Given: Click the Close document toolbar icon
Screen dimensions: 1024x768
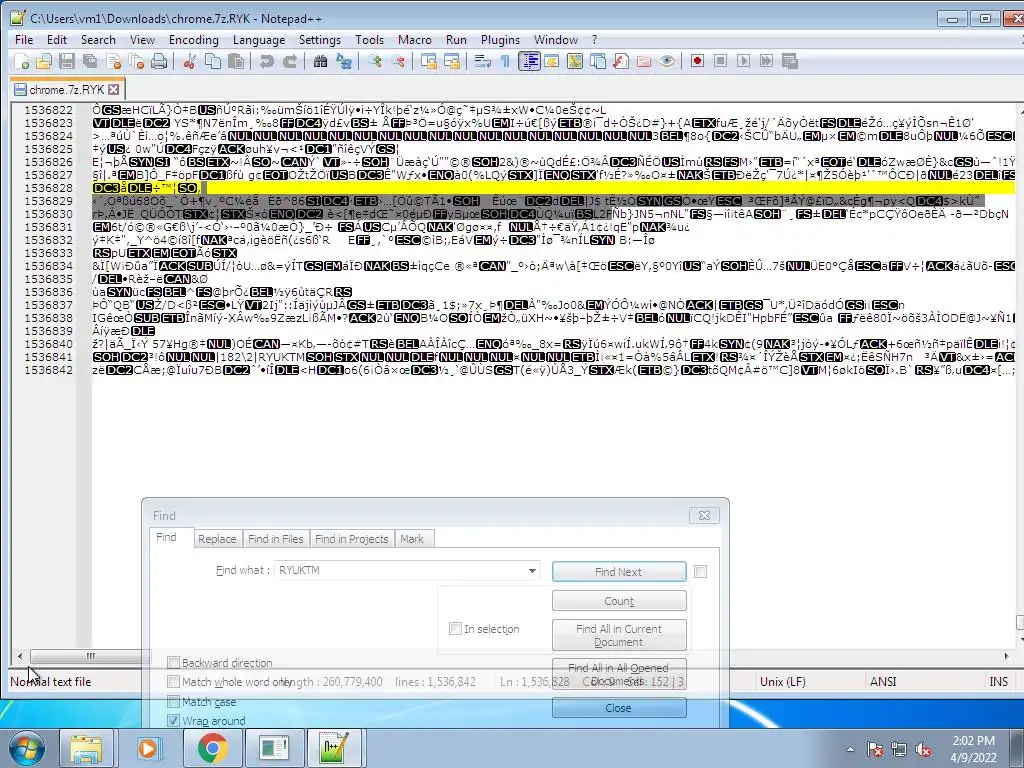Looking at the screenshot, I should pos(114,61).
